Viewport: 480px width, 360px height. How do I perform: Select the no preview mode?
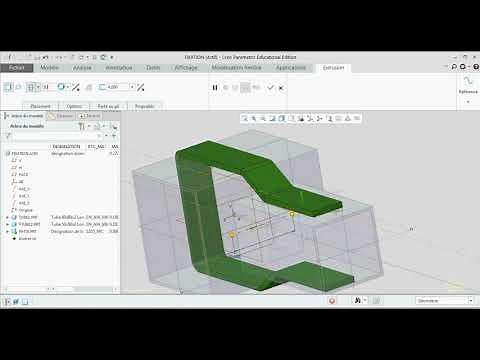coord(226,88)
